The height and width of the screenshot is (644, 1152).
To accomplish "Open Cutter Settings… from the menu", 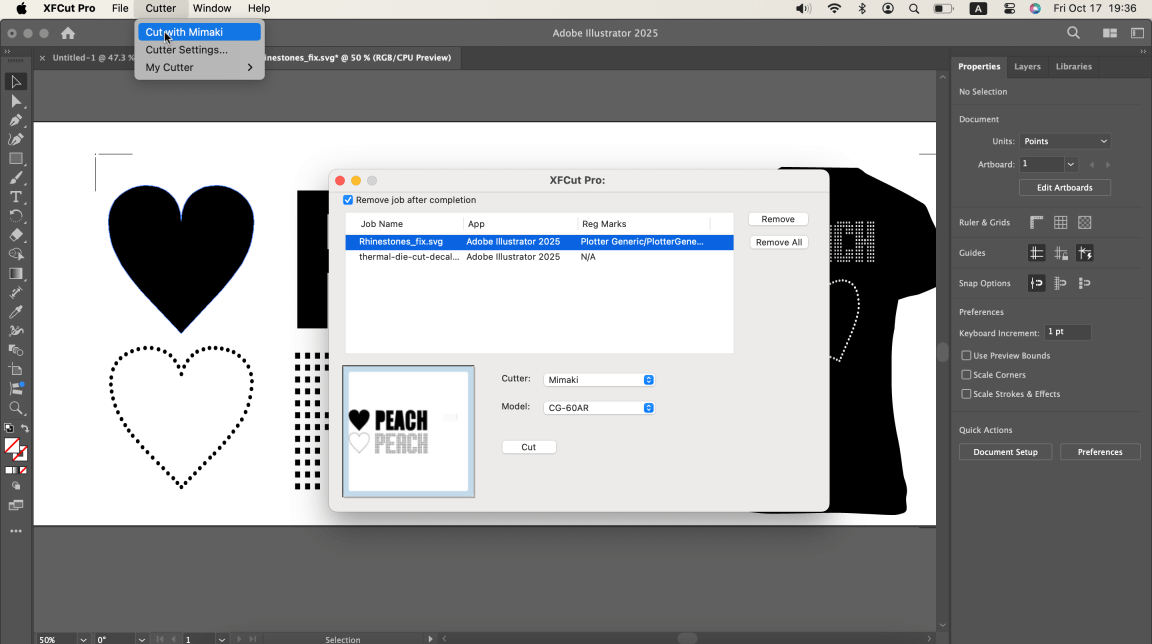I will 199,50.
